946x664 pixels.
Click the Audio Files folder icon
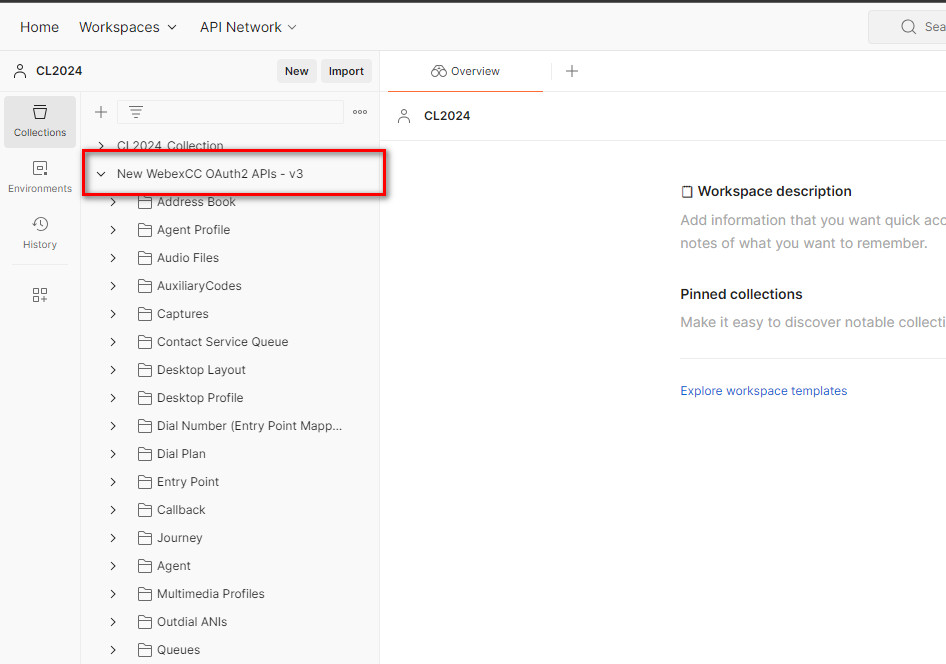coord(145,258)
